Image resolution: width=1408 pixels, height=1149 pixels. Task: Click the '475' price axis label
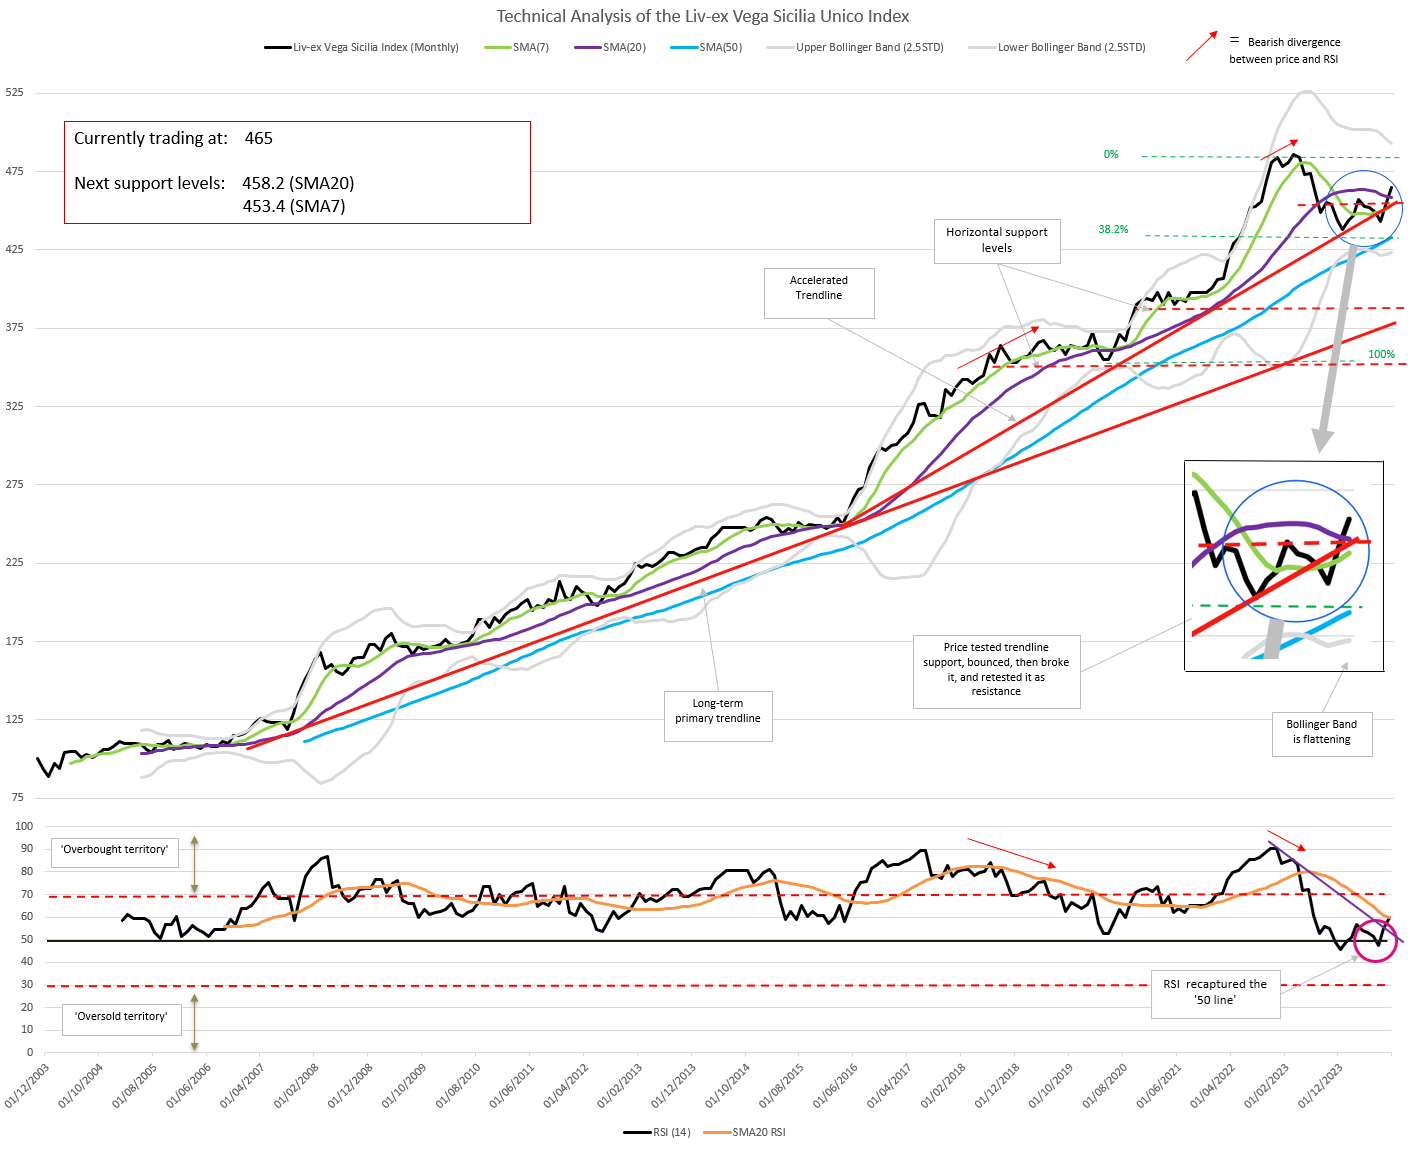click(14, 171)
